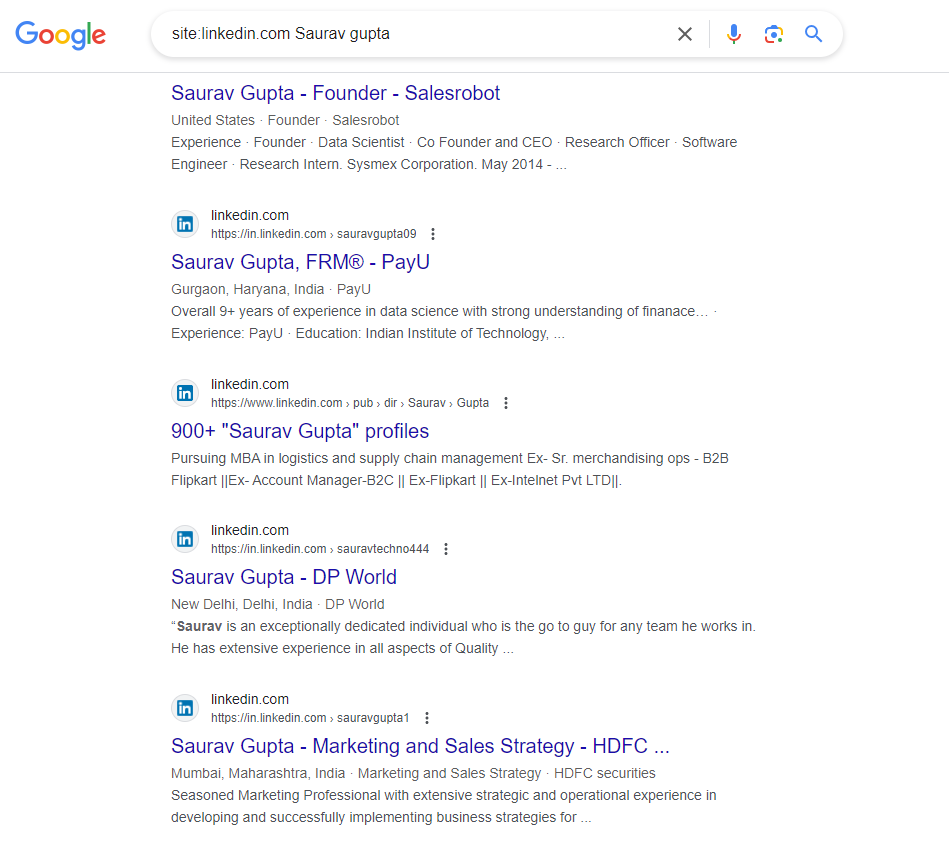Expand options for the 900+ profiles result
The width and height of the screenshot is (949, 843).
point(506,402)
